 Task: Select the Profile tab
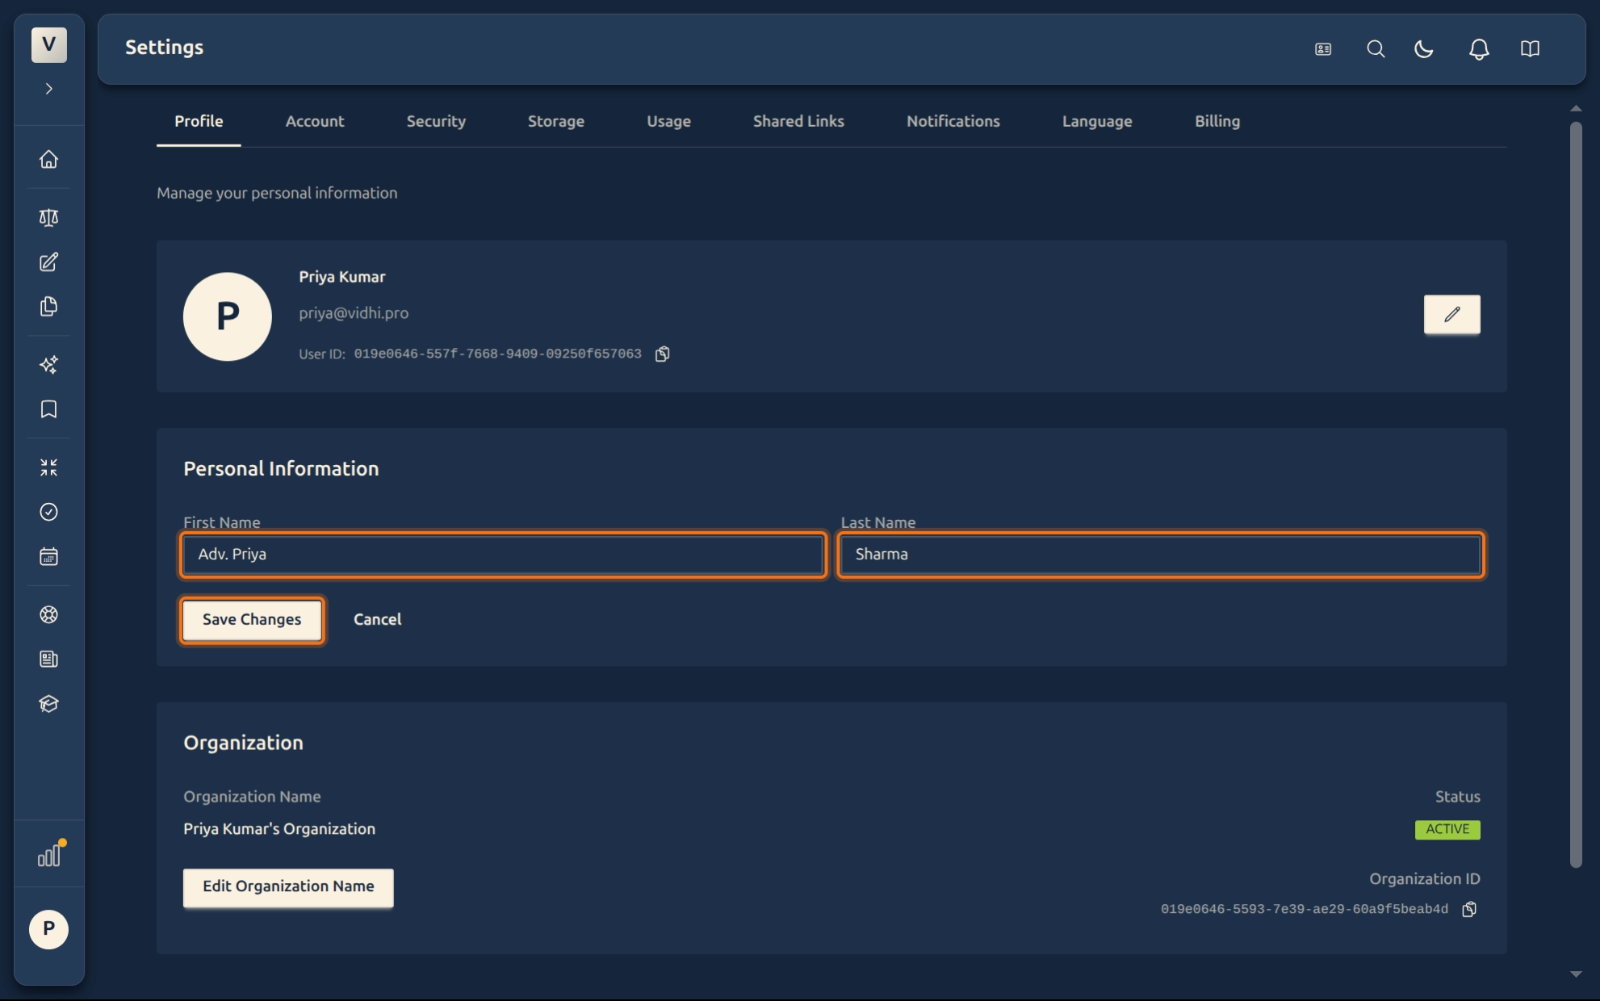[x=199, y=121]
